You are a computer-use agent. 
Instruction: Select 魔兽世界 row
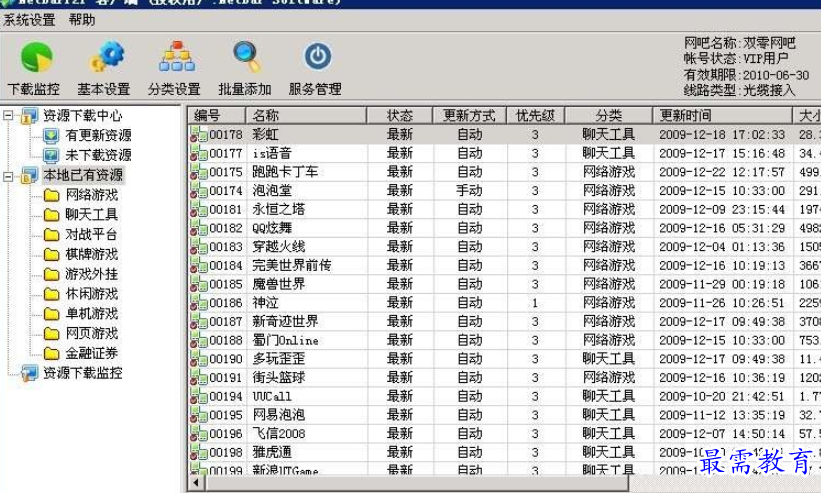(x=505, y=284)
